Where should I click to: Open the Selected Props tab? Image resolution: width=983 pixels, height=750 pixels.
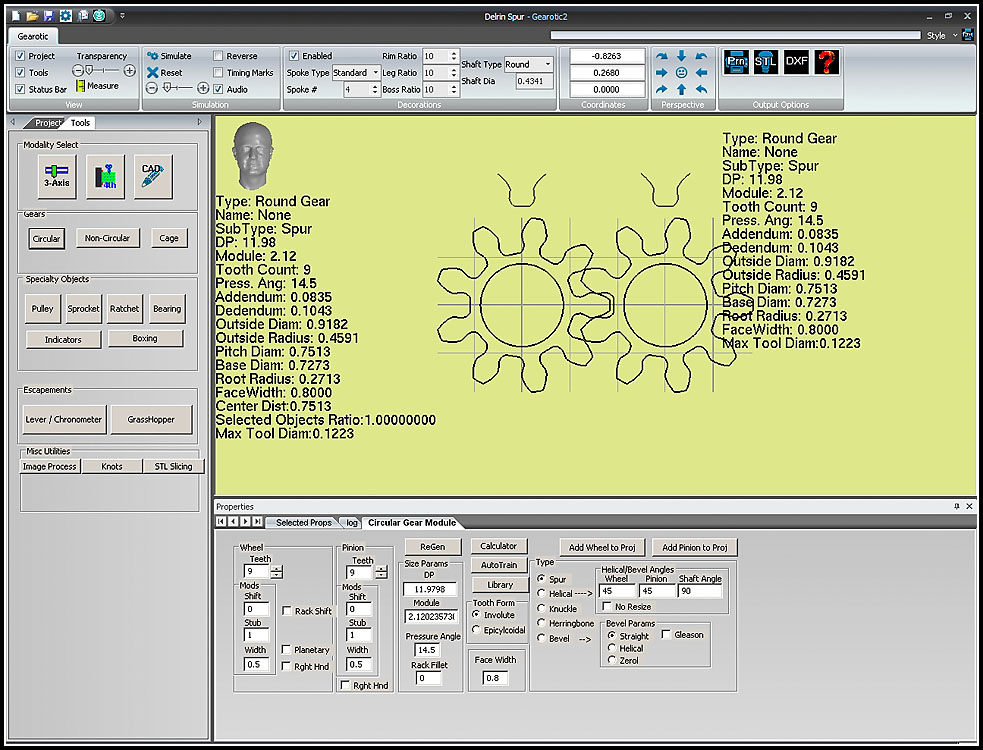(x=303, y=522)
